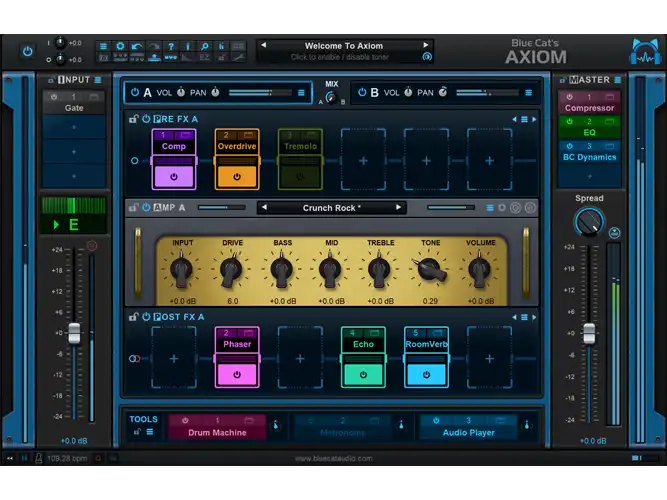
Task: Click 'Click to enable / disable tuner' text
Action: click(x=339, y=57)
